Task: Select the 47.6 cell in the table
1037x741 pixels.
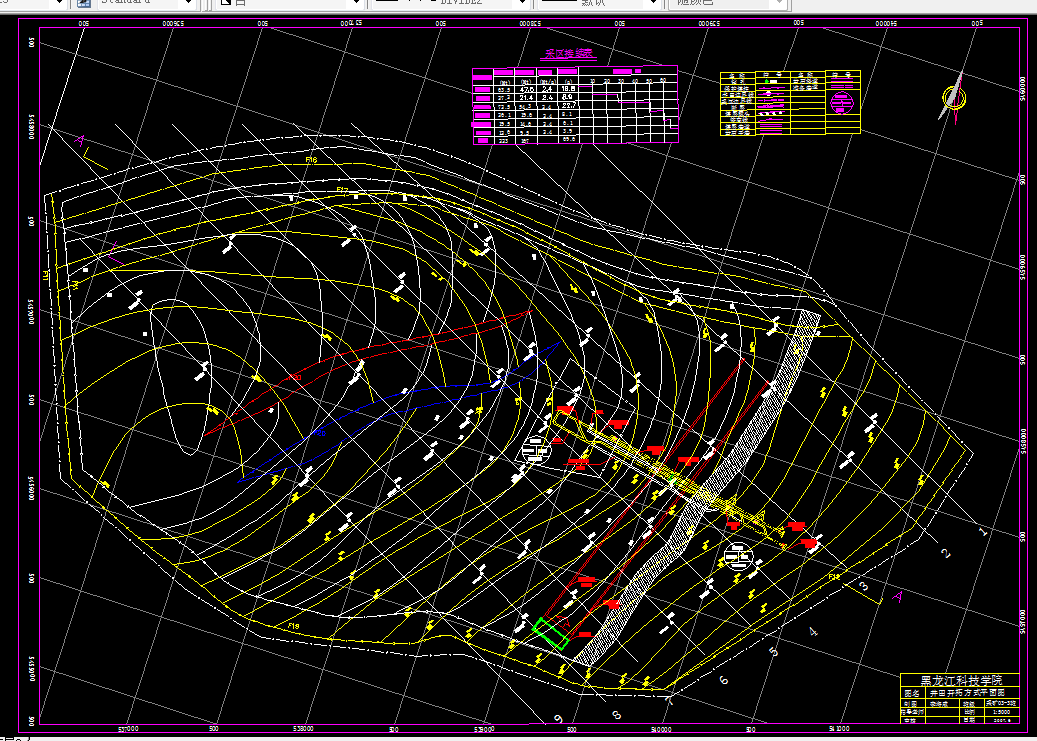Action: (x=526, y=89)
